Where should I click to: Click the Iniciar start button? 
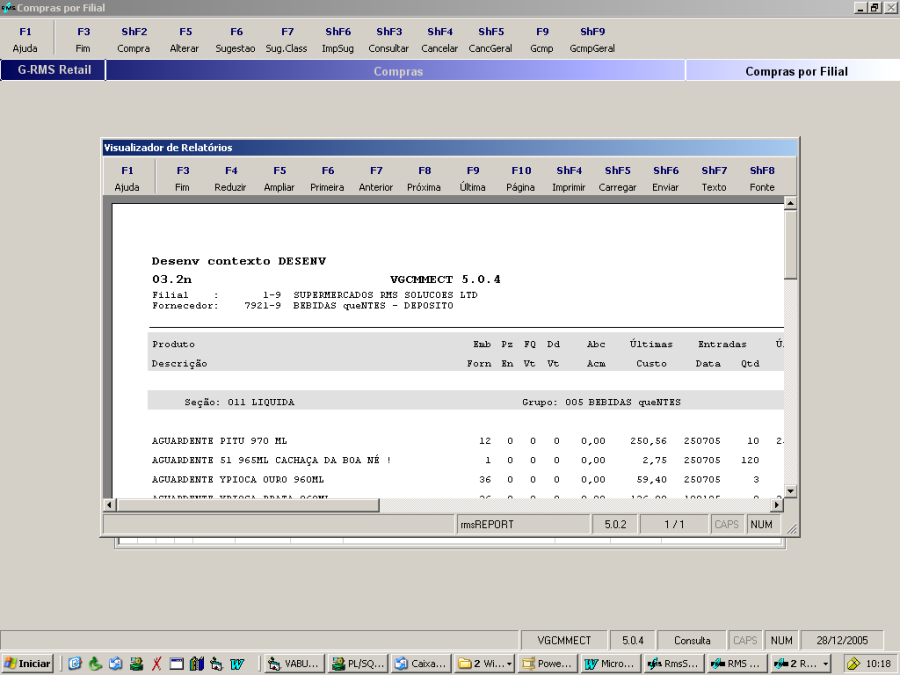tap(28, 663)
